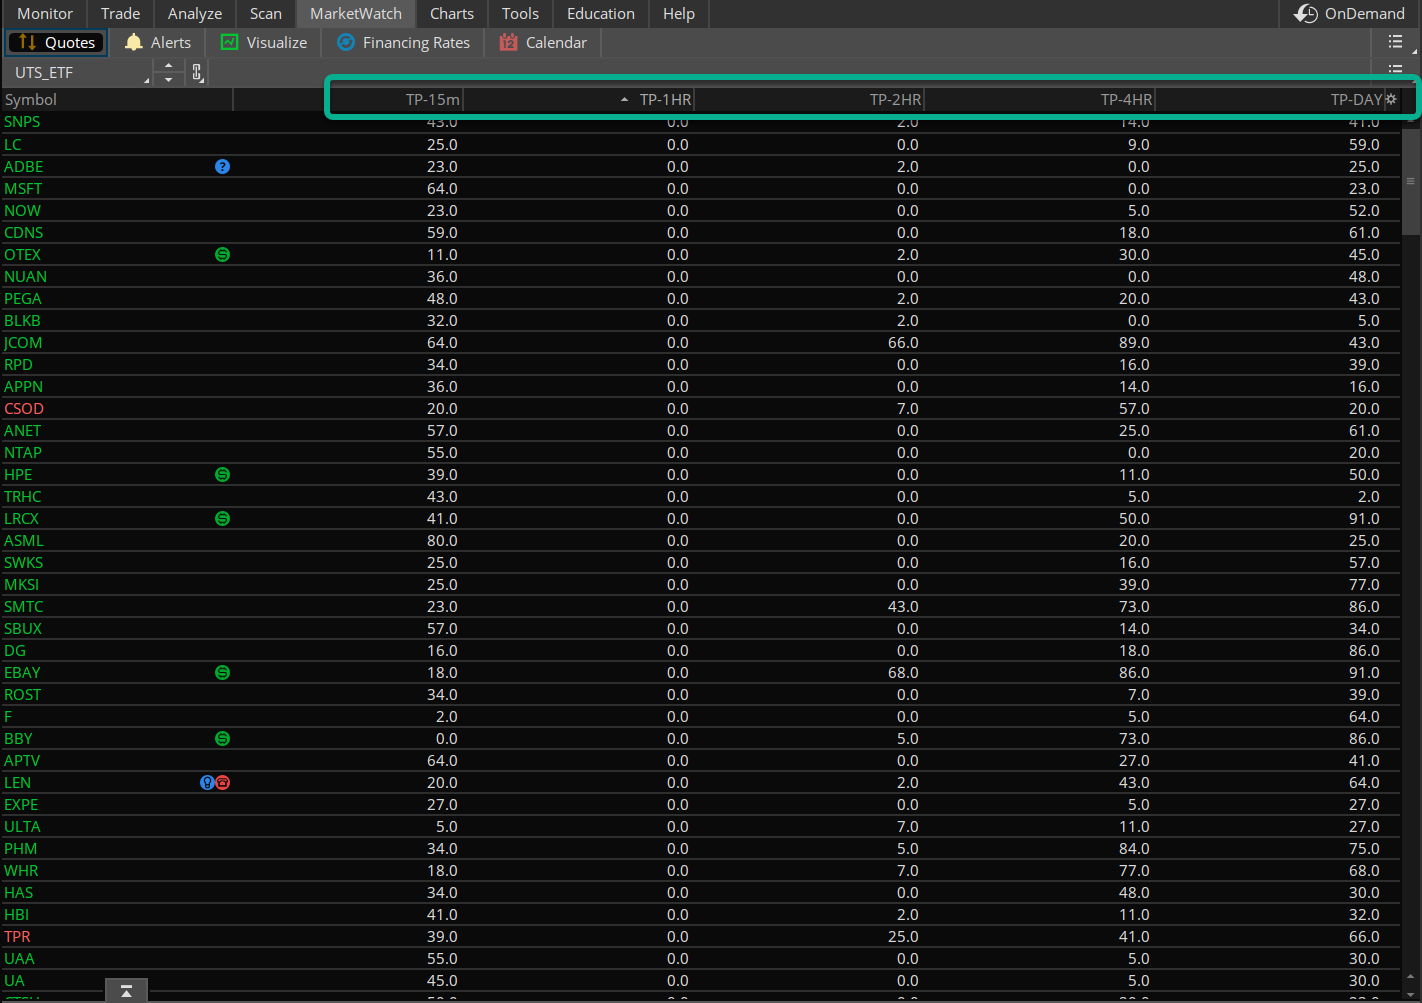
Task: Click the red icon beside LEN
Action: coord(223,783)
